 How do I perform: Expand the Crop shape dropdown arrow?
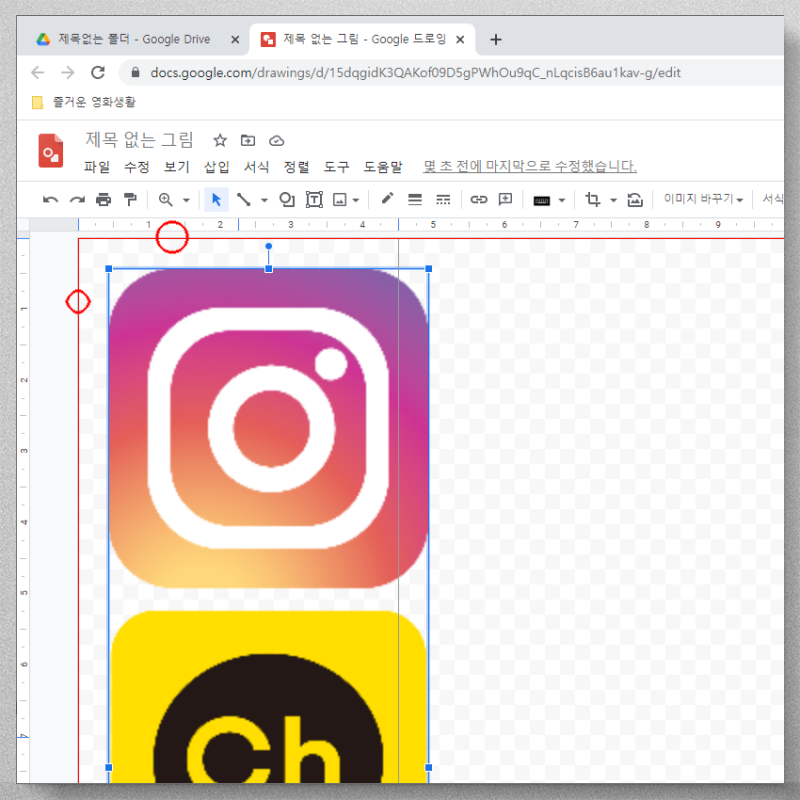tap(614, 200)
